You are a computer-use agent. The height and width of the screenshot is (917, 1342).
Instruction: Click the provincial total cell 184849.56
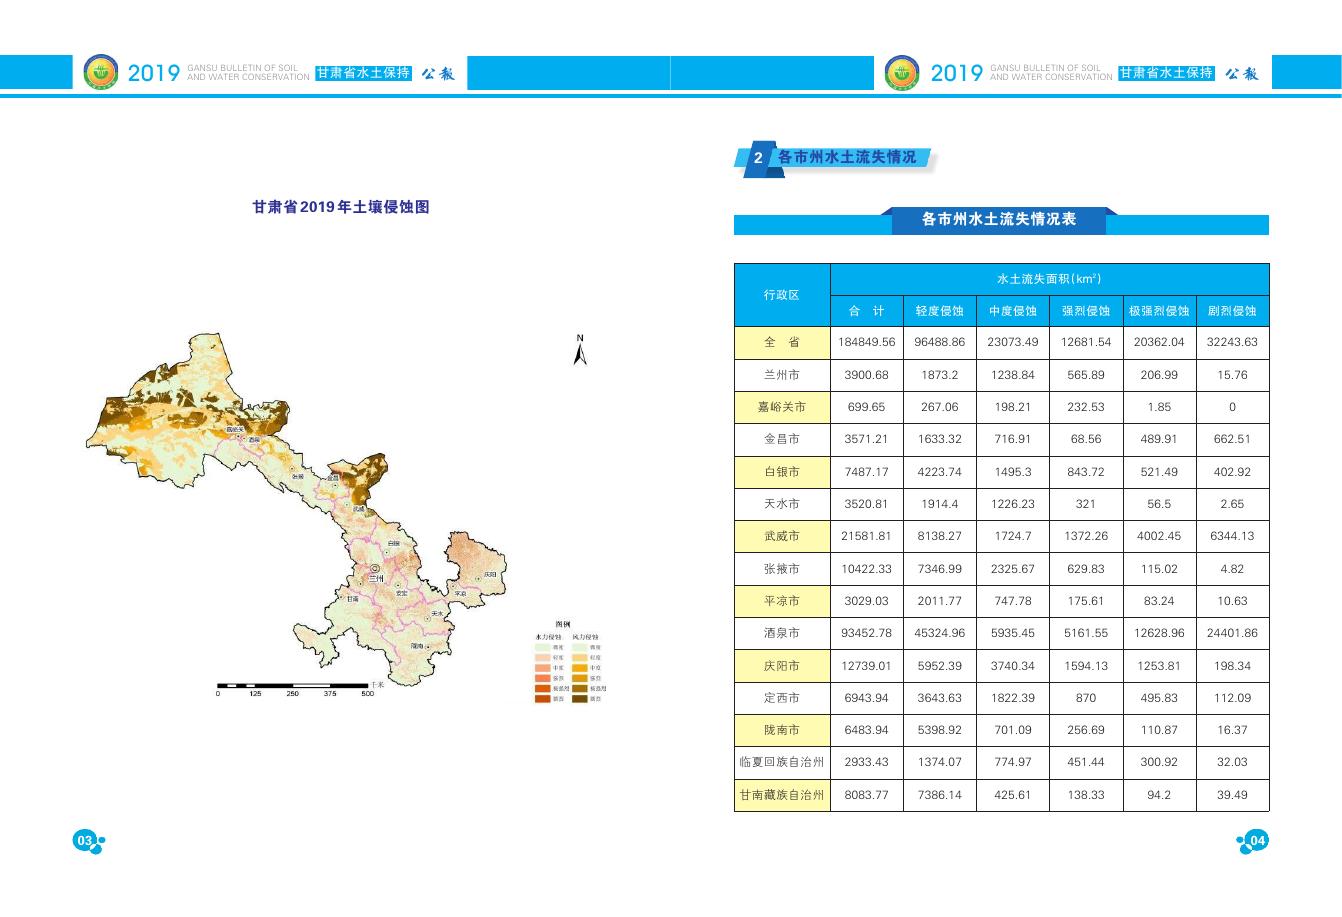point(867,342)
